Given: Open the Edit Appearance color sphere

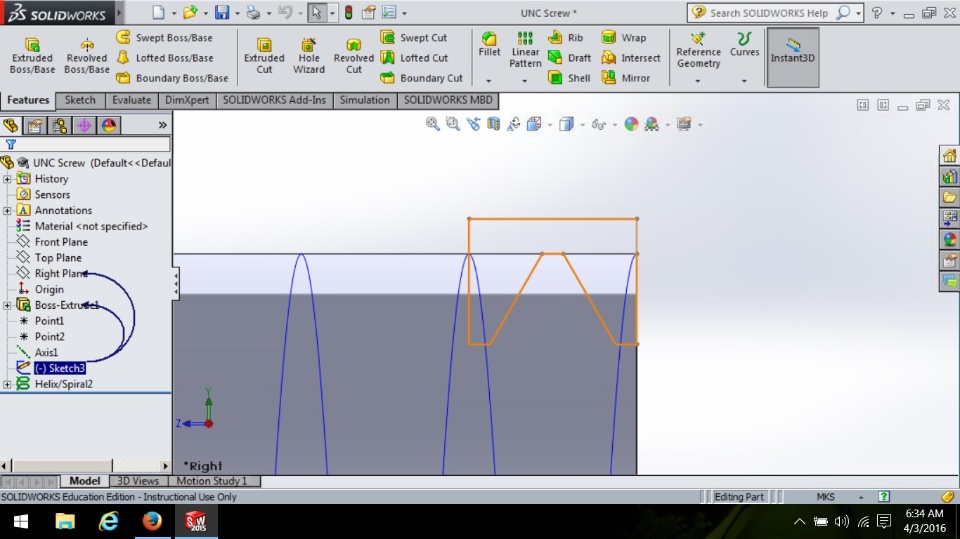Looking at the screenshot, I should (631, 124).
